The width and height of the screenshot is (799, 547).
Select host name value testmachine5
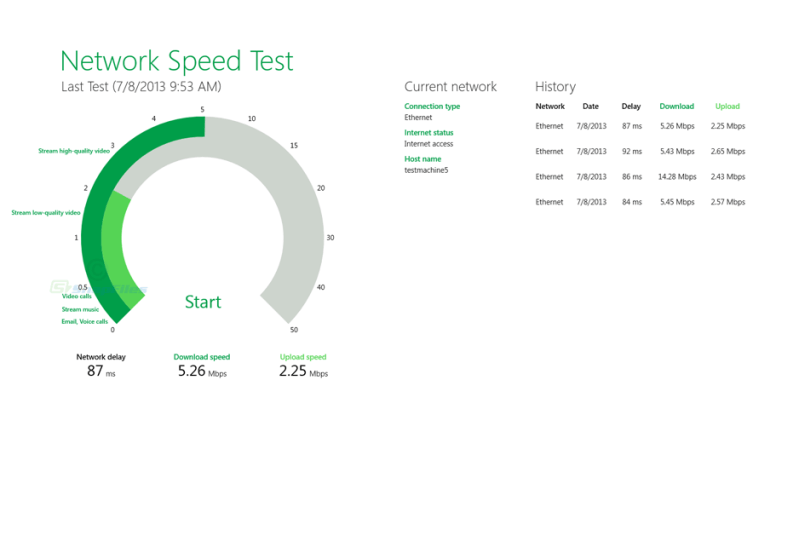coord(426,170)
